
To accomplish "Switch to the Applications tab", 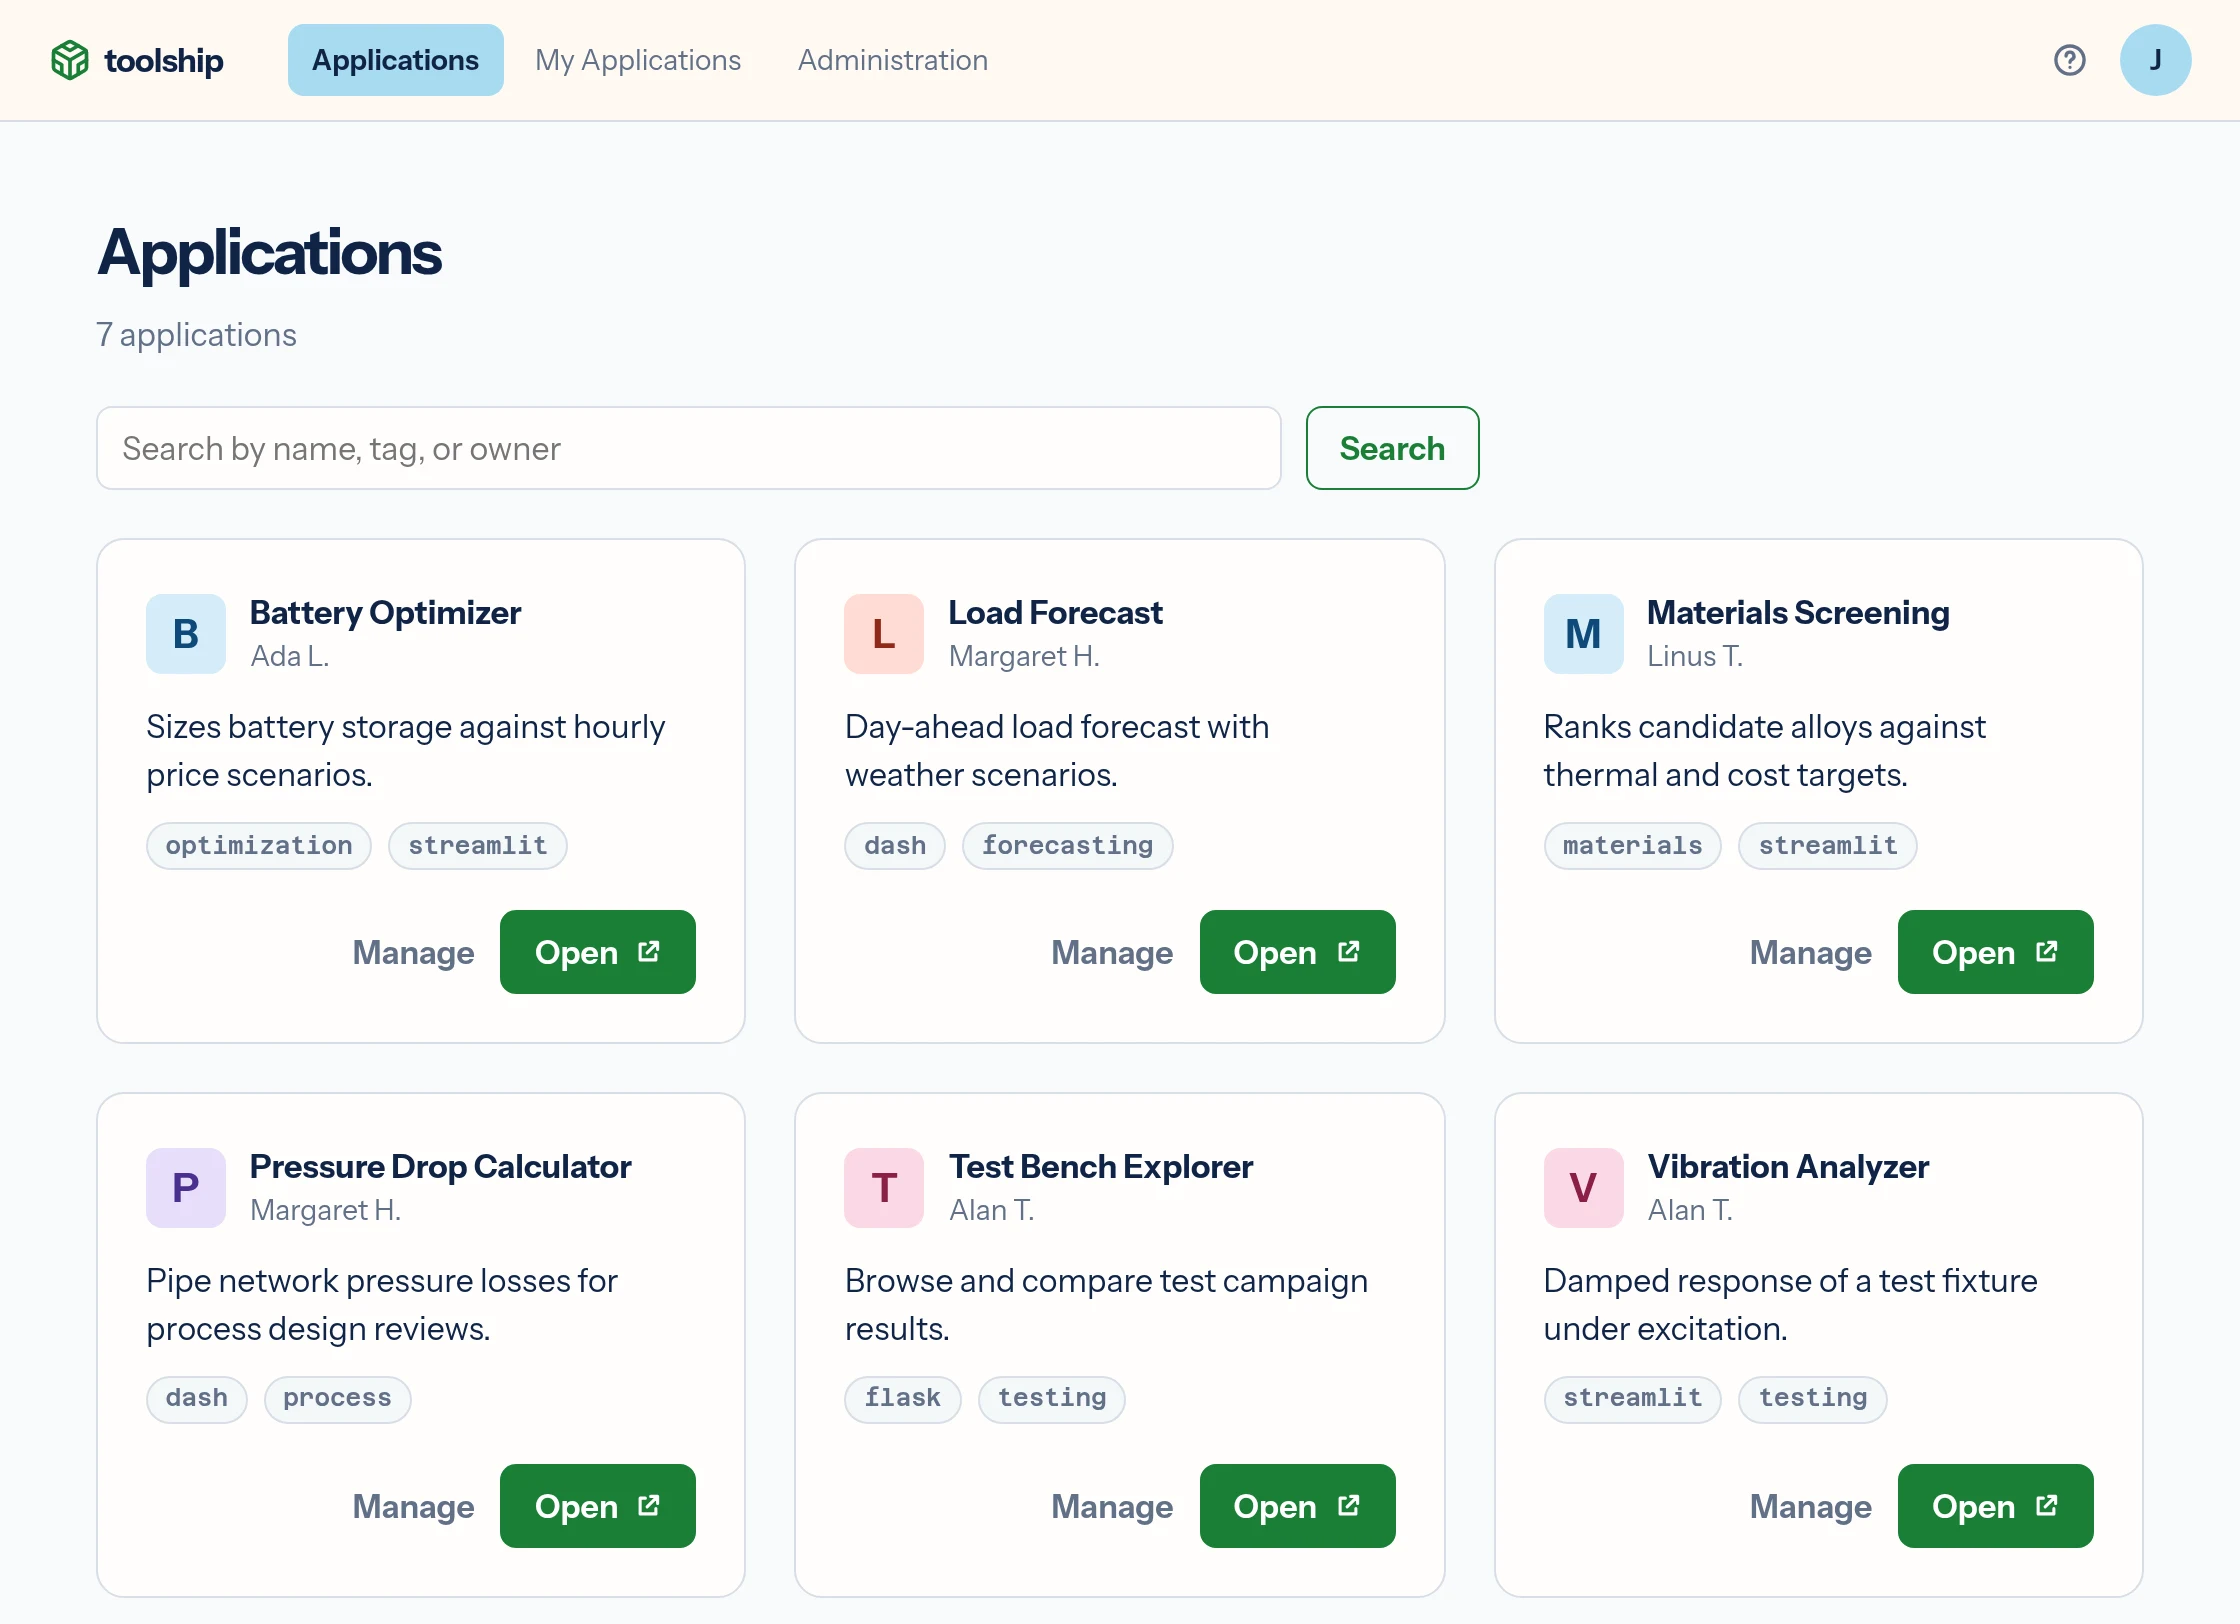I will (395, 60).
